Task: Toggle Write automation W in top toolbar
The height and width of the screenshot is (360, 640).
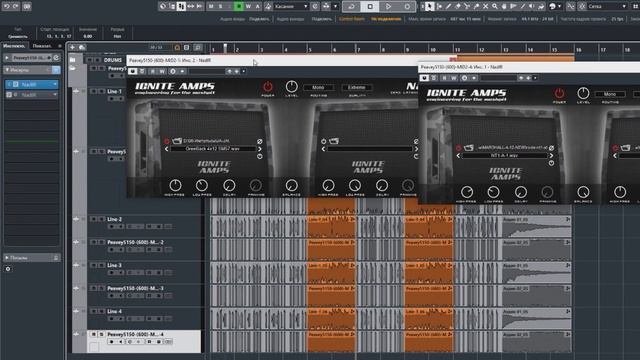Action: click(x=248, y=6)
